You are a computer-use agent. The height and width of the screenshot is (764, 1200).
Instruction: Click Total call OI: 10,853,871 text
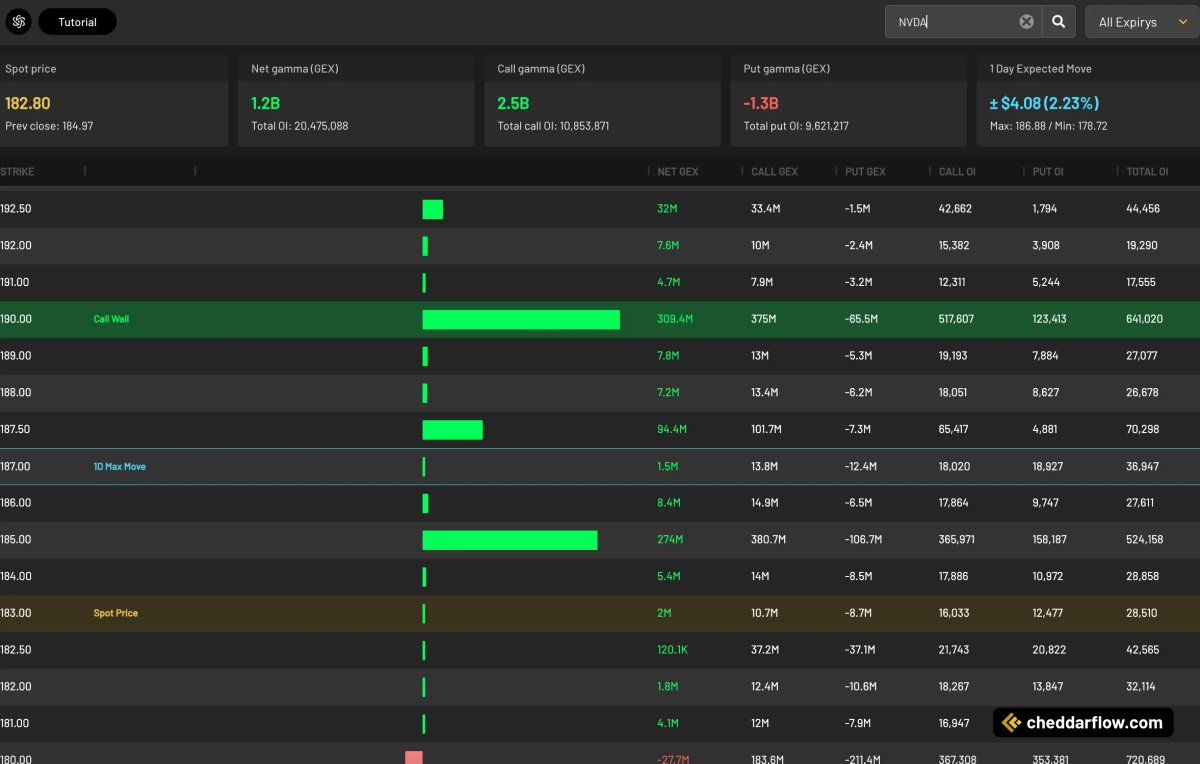[x=553, y=126]
